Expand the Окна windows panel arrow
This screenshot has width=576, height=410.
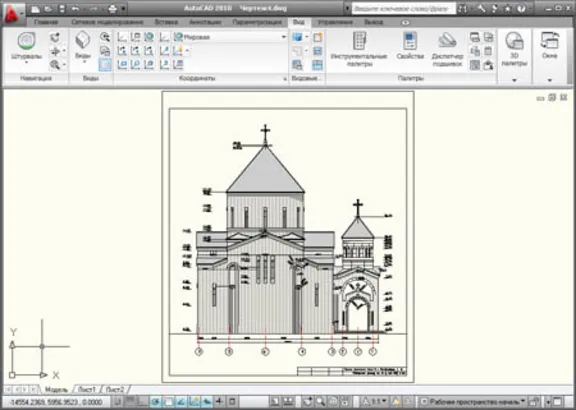[x=550, y=80]
